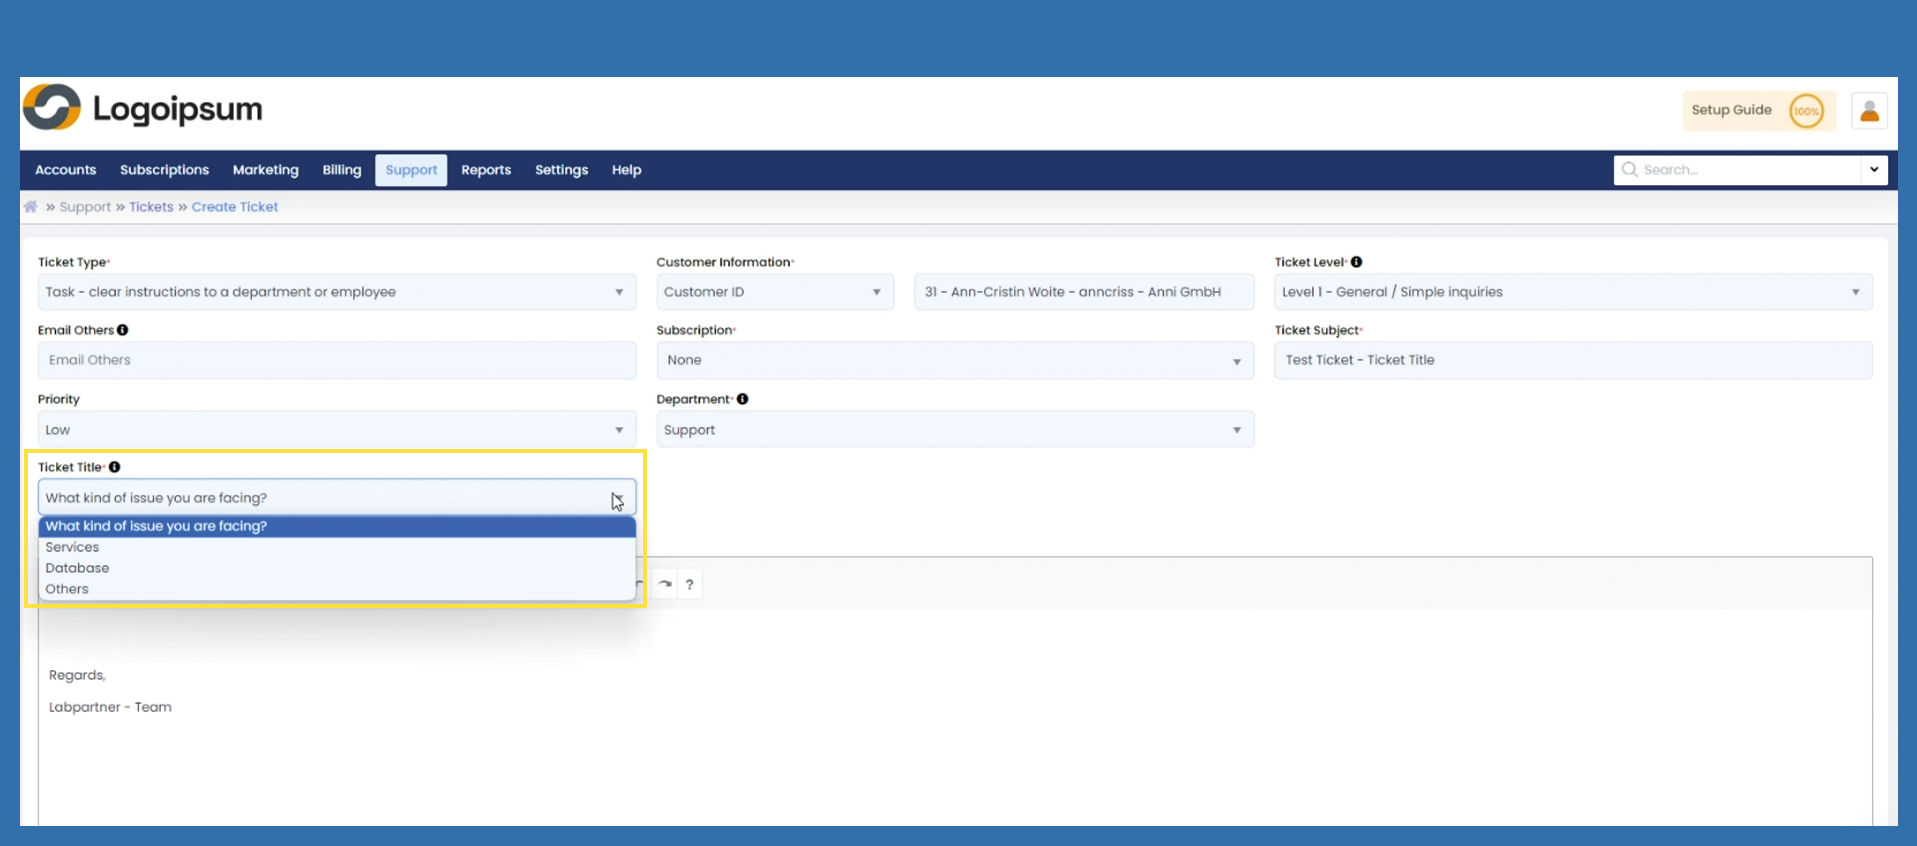
Task: Click the Logoipsum logo
Action: click(143, 108)
